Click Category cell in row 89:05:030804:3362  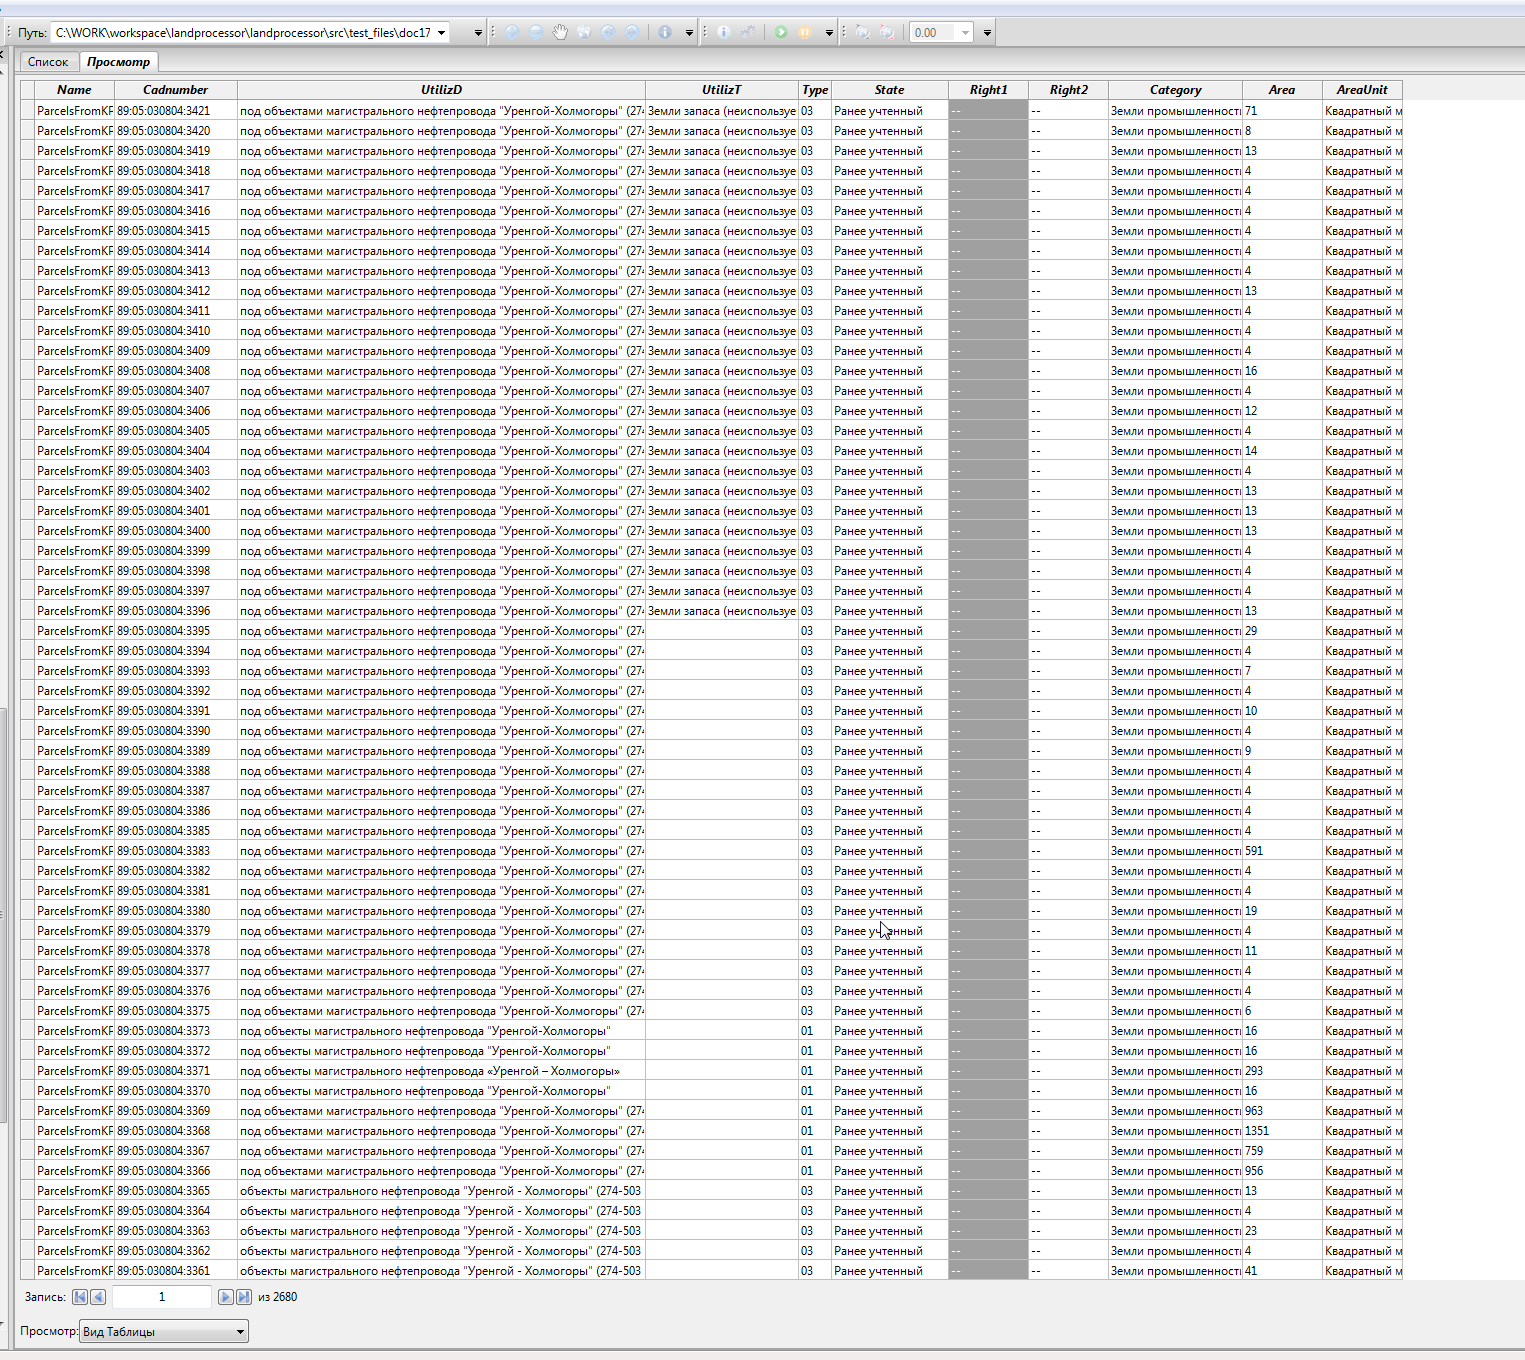[1176, 1251]
